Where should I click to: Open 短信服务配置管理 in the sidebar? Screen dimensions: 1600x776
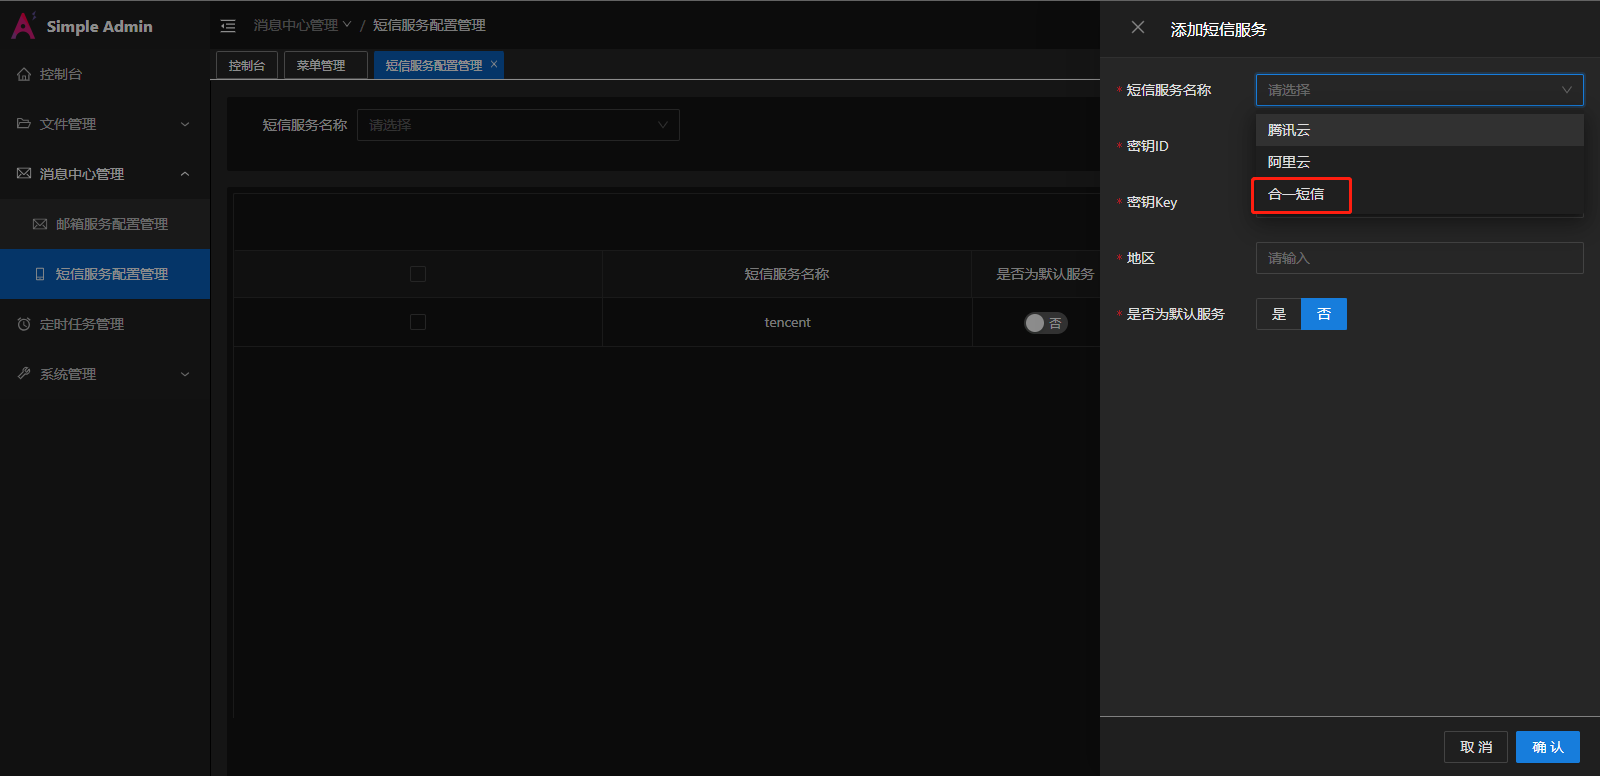point(105,274)
